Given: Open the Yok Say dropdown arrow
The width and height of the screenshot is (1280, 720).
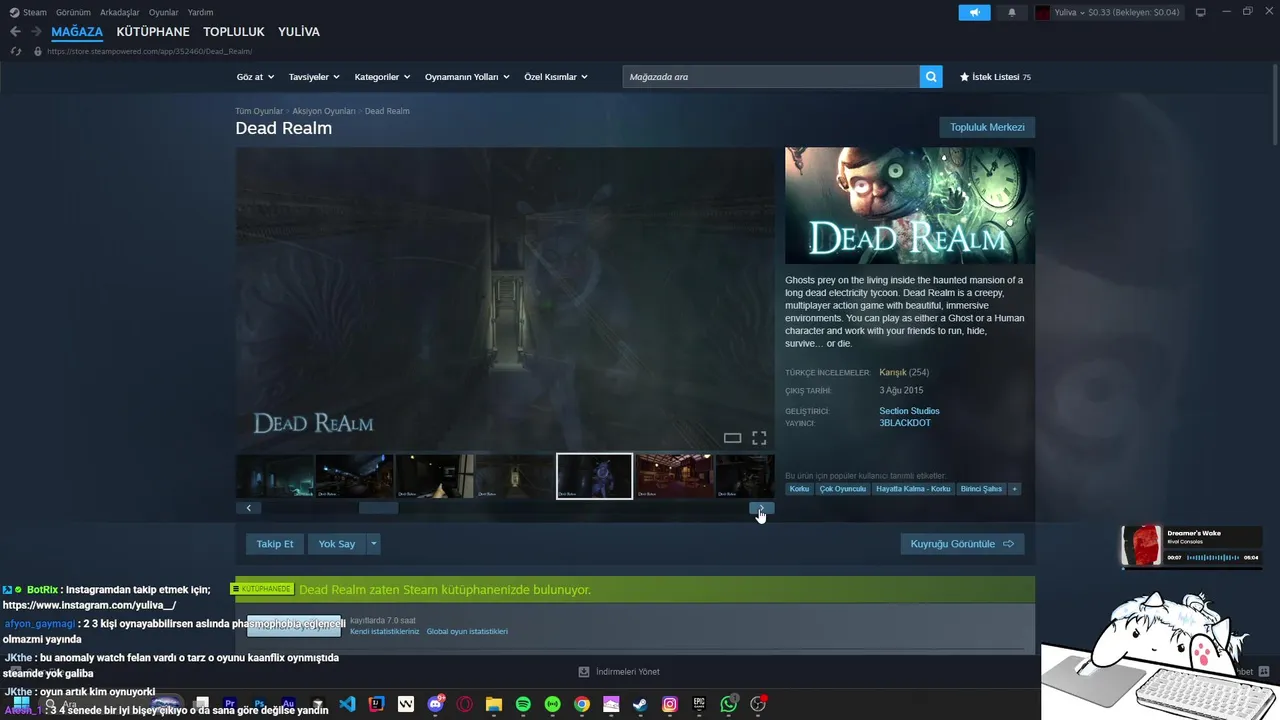Looking at the screenshot, I should pyautogui.click(x=374, y=544).
